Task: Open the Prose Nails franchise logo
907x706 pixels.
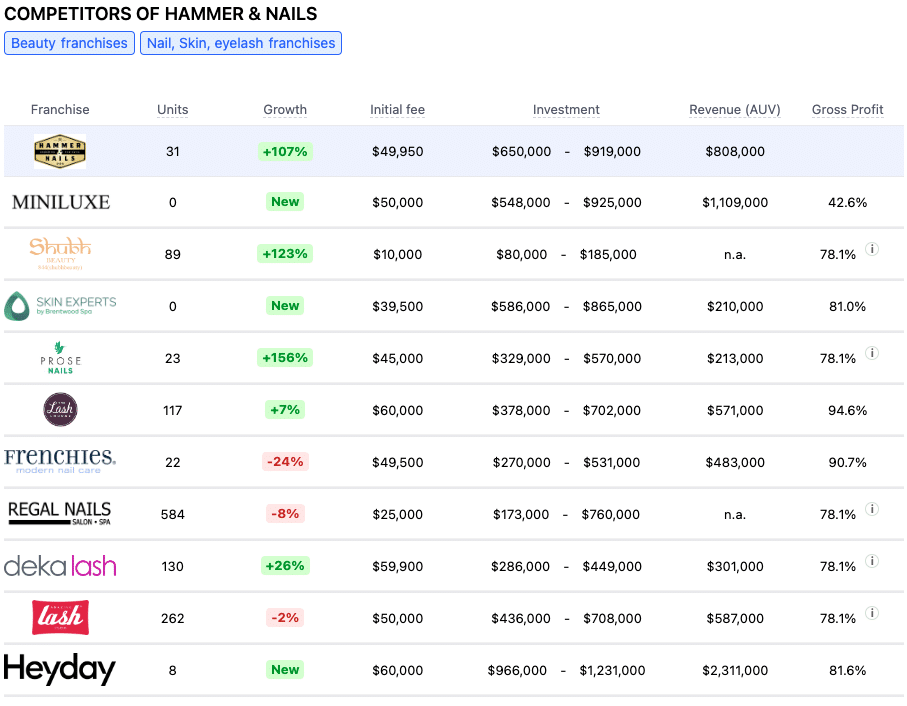Action: 60,358
